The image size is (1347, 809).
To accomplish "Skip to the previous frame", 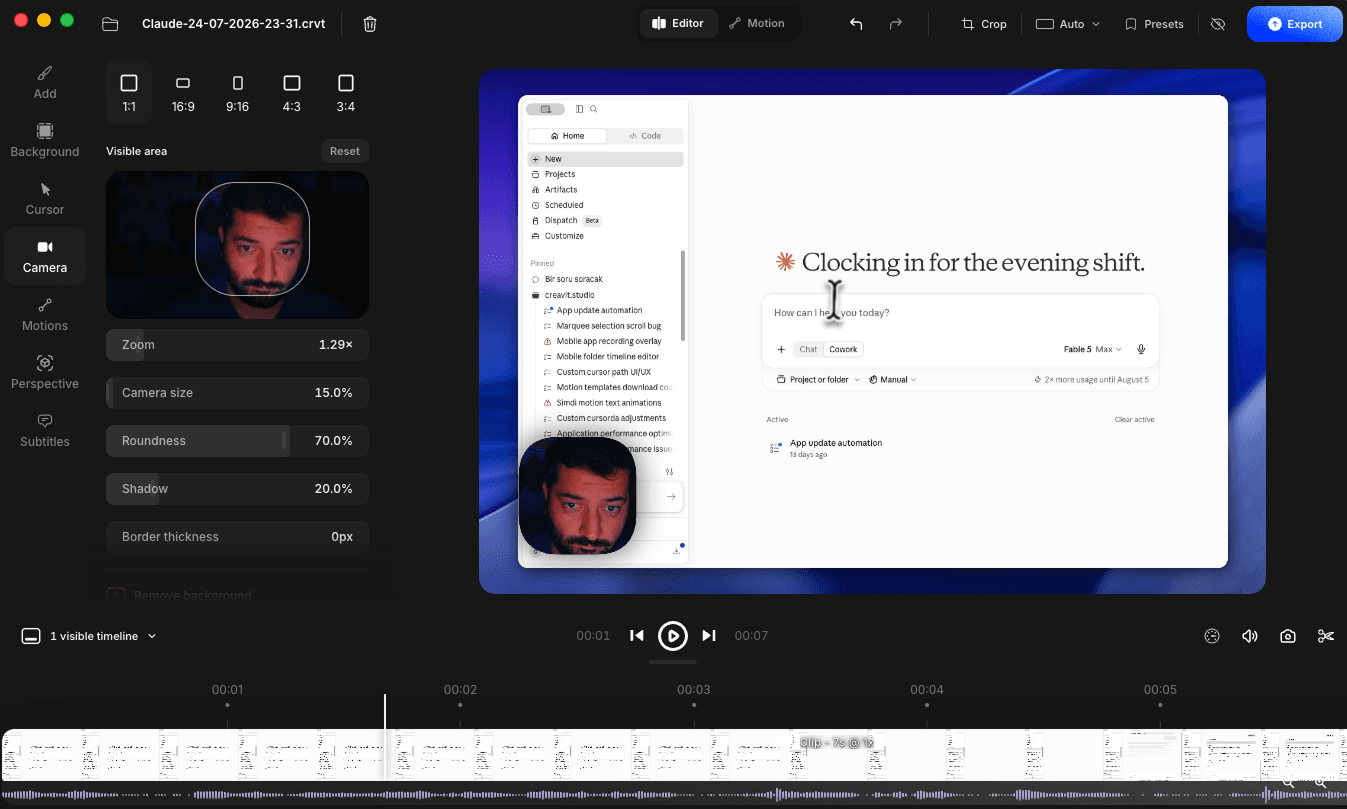I will [636, 635].
